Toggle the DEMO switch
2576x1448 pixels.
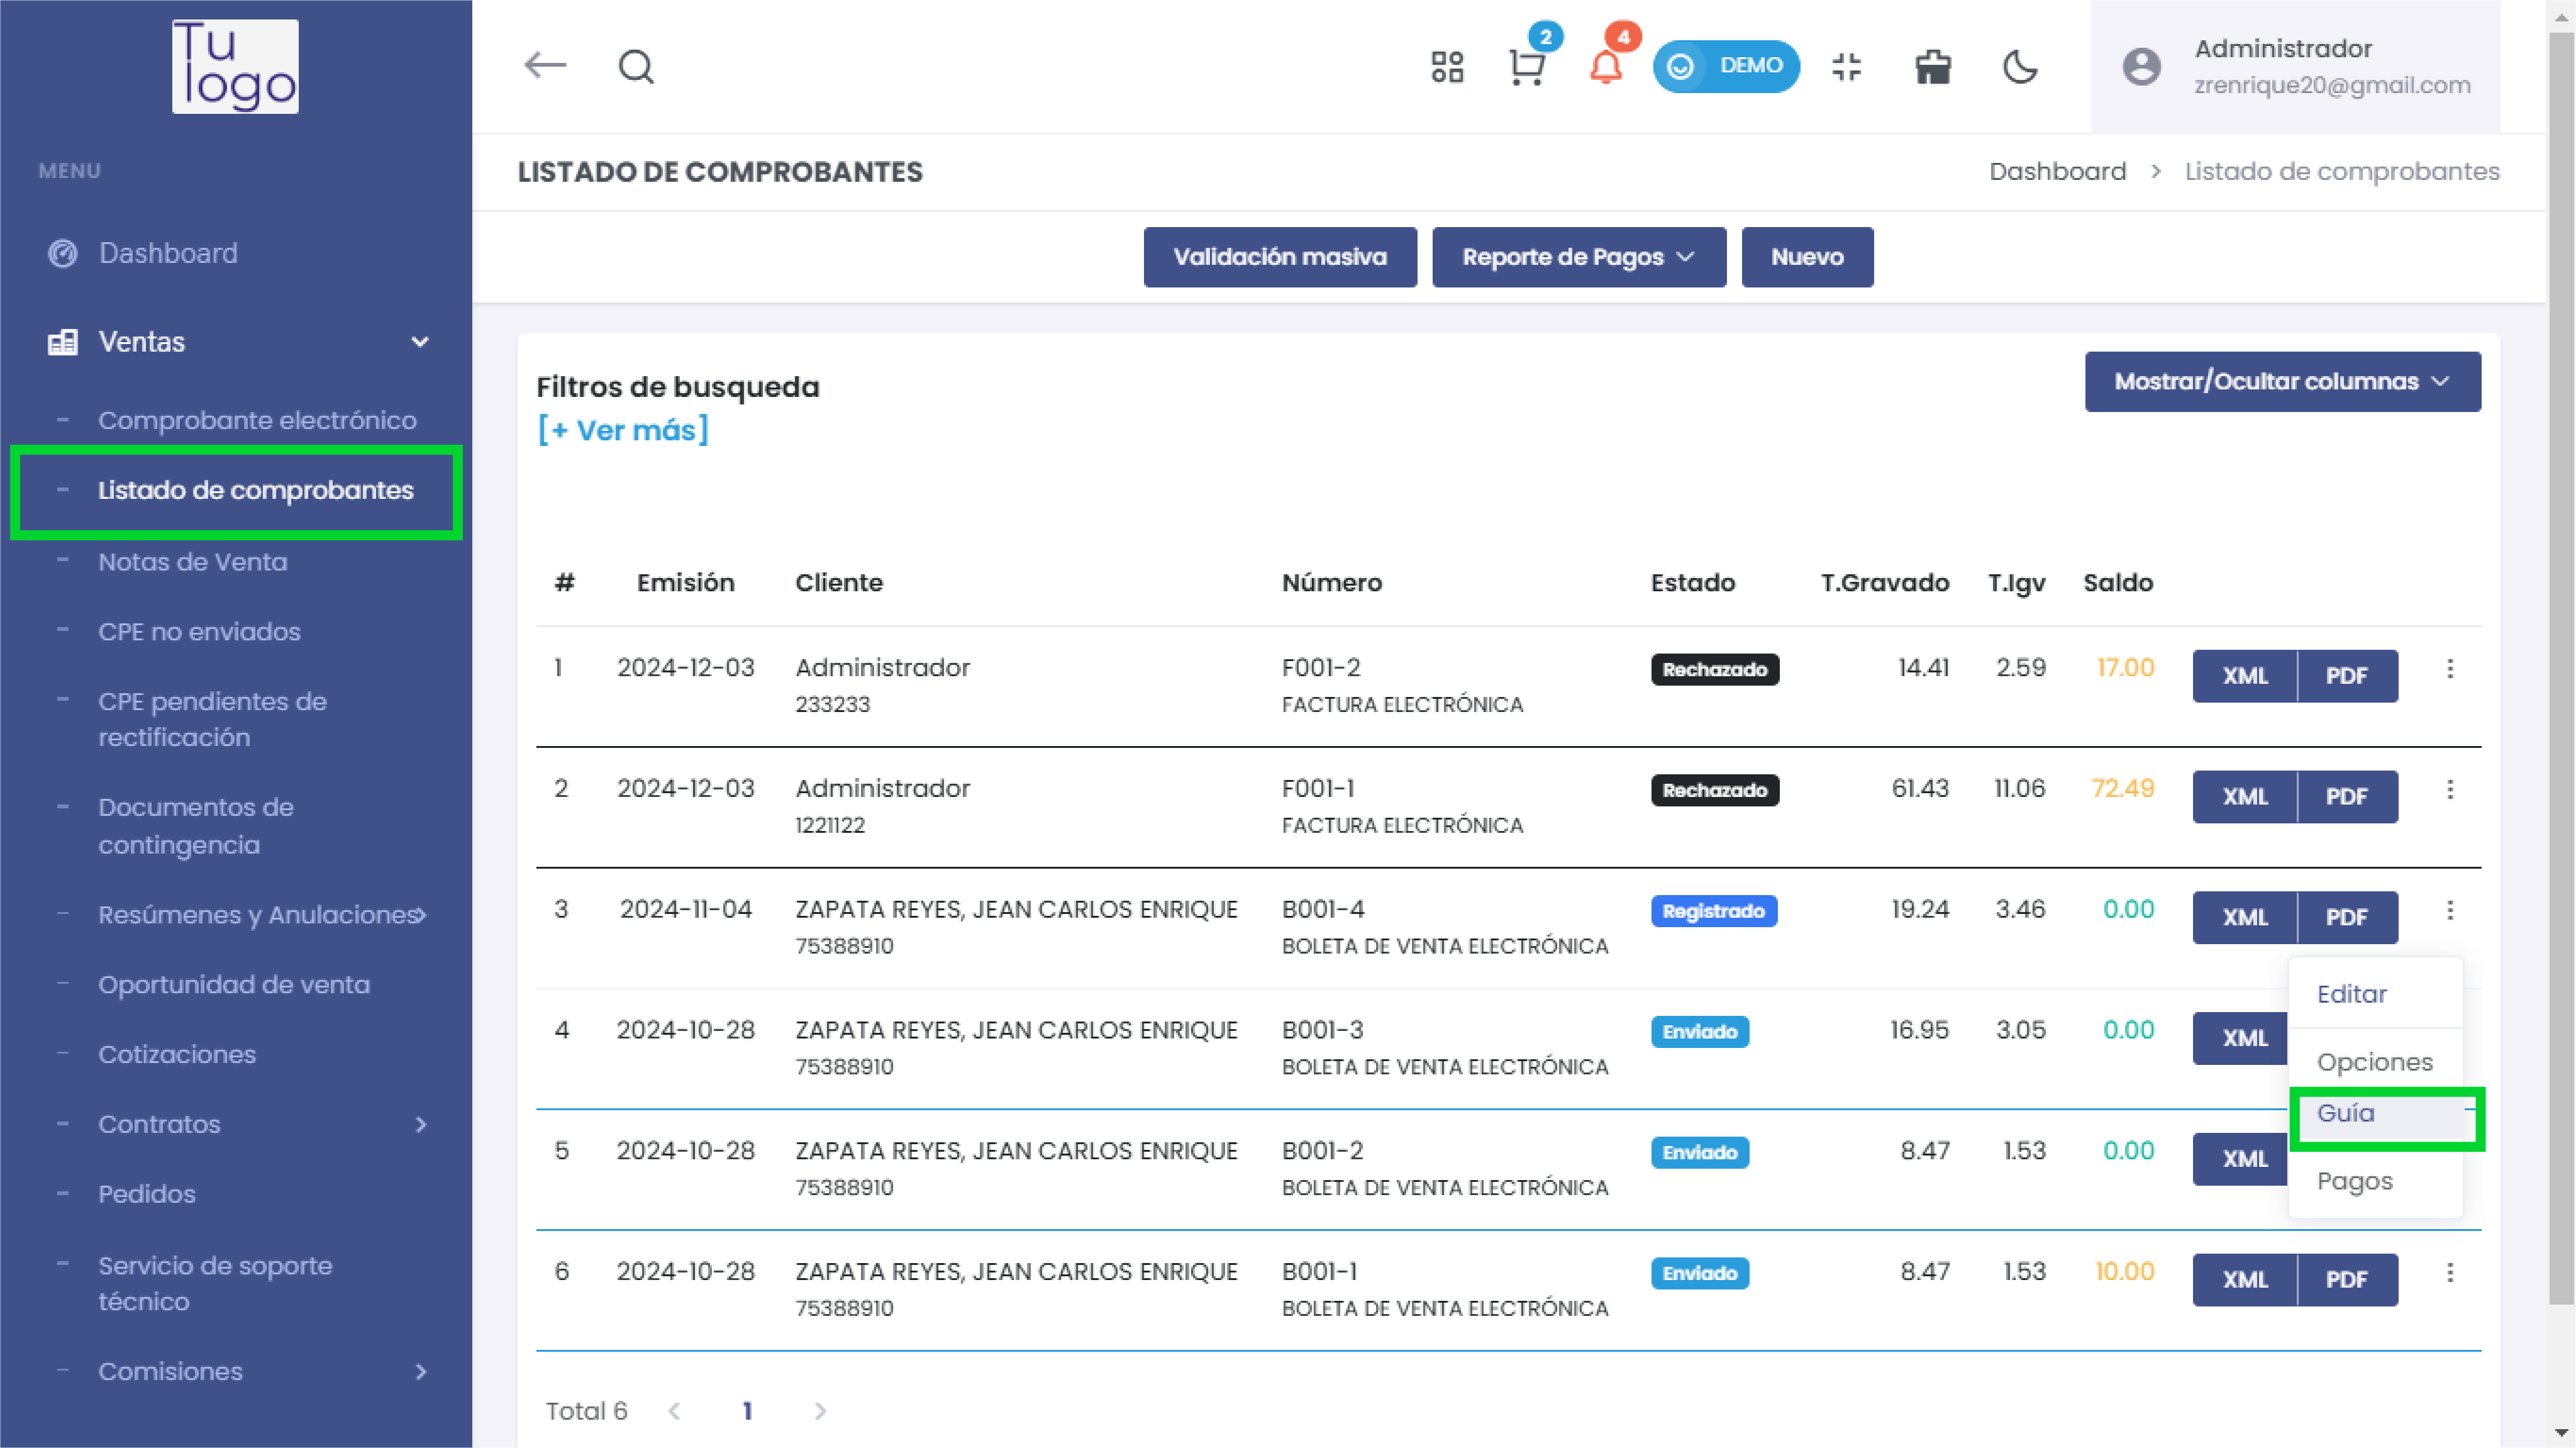1726,66
